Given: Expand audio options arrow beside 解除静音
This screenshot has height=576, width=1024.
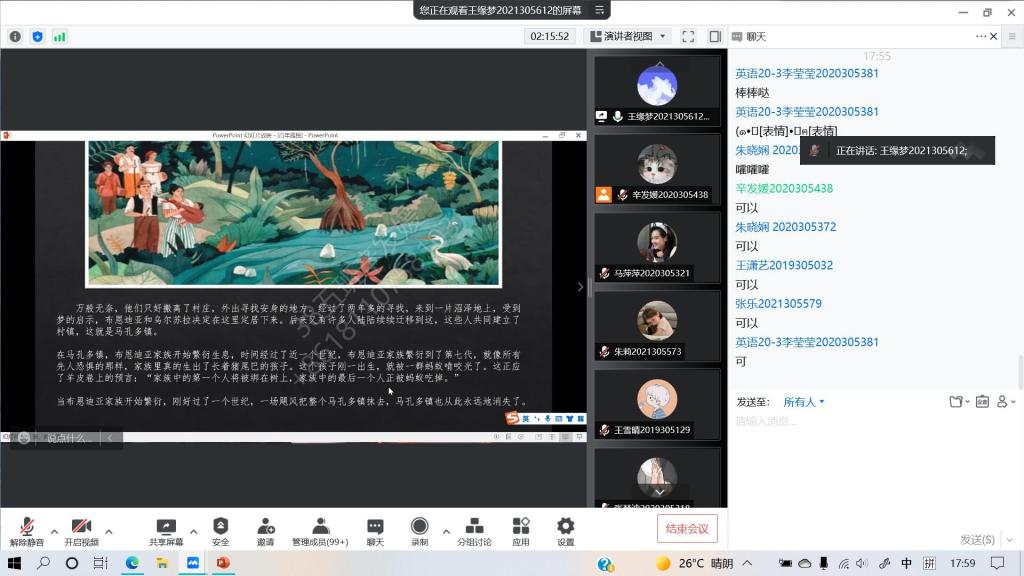Looking at the screenshot, I should (54, 531).
